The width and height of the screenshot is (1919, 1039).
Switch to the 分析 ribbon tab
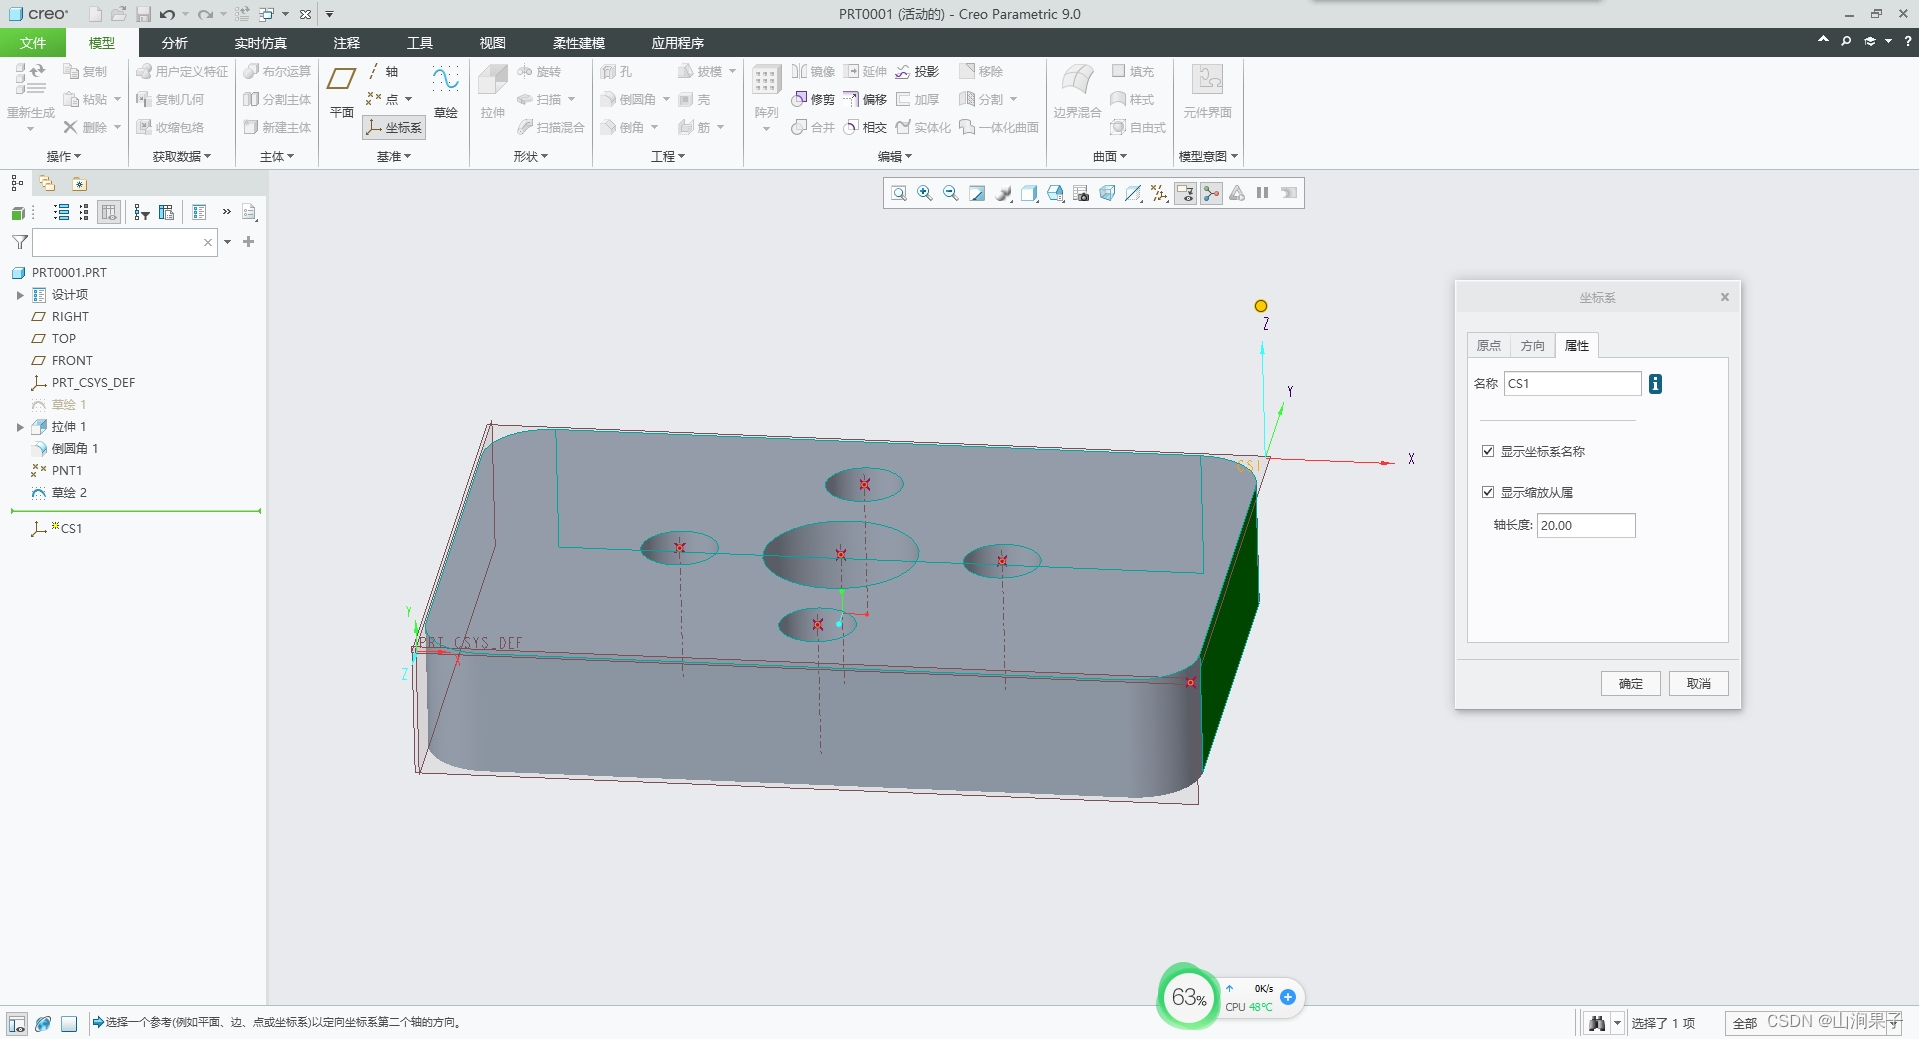[x=175, y=43]
